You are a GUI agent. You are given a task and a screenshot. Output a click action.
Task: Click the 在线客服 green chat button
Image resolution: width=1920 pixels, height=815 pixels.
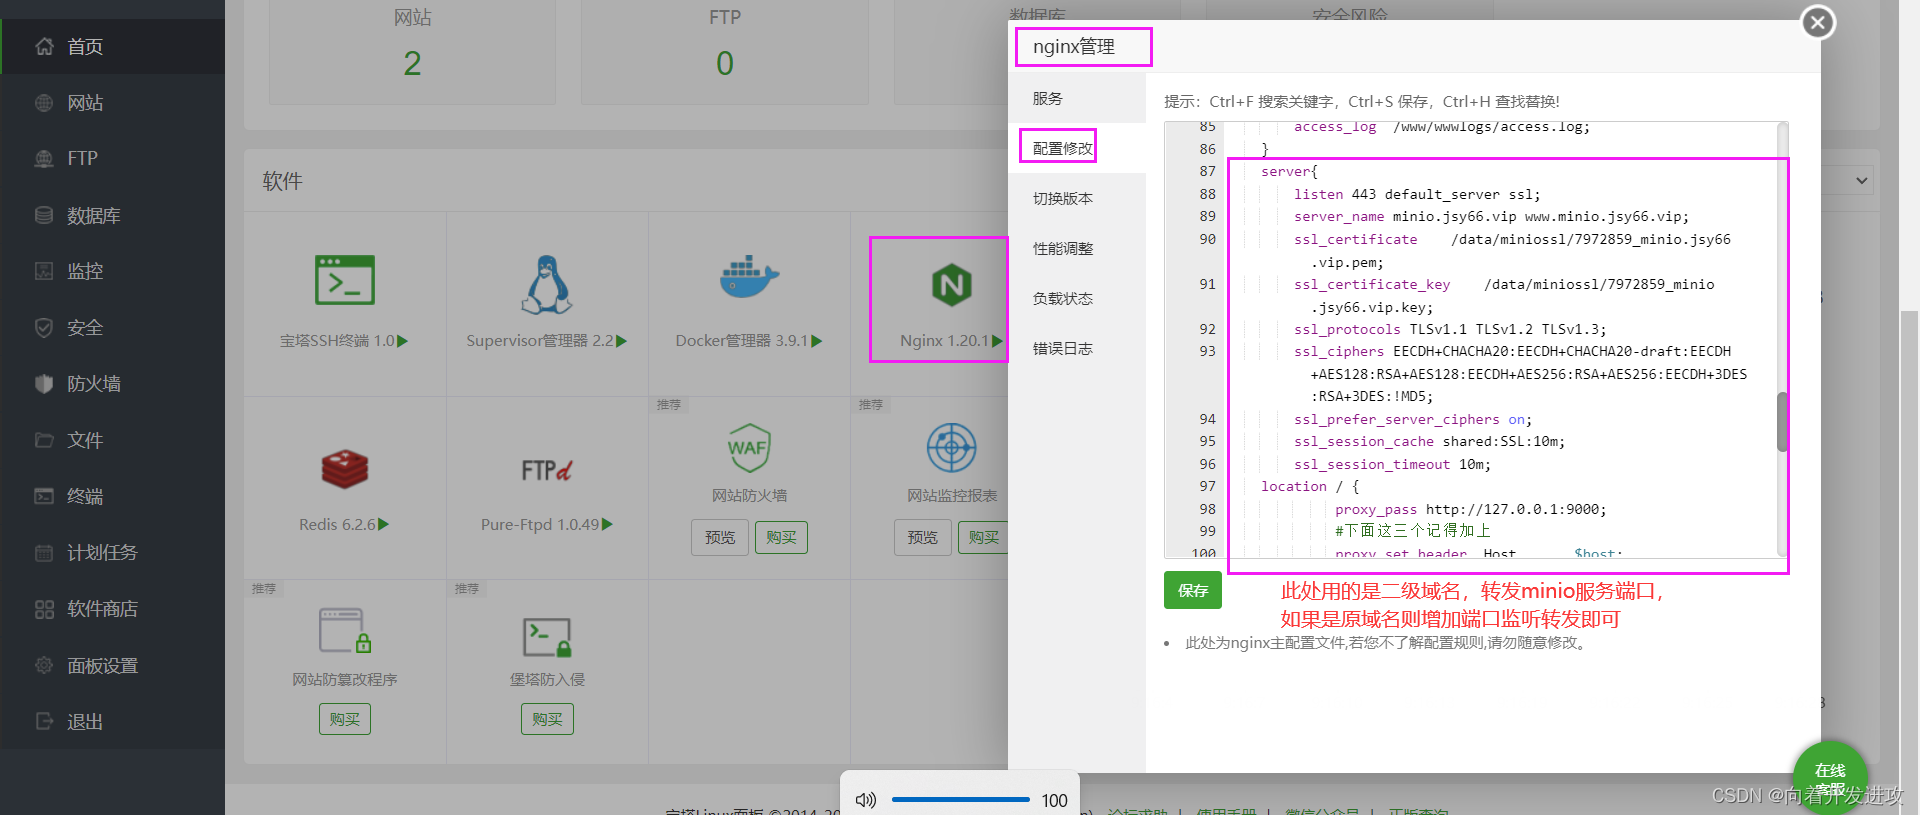click(1830, 777)
